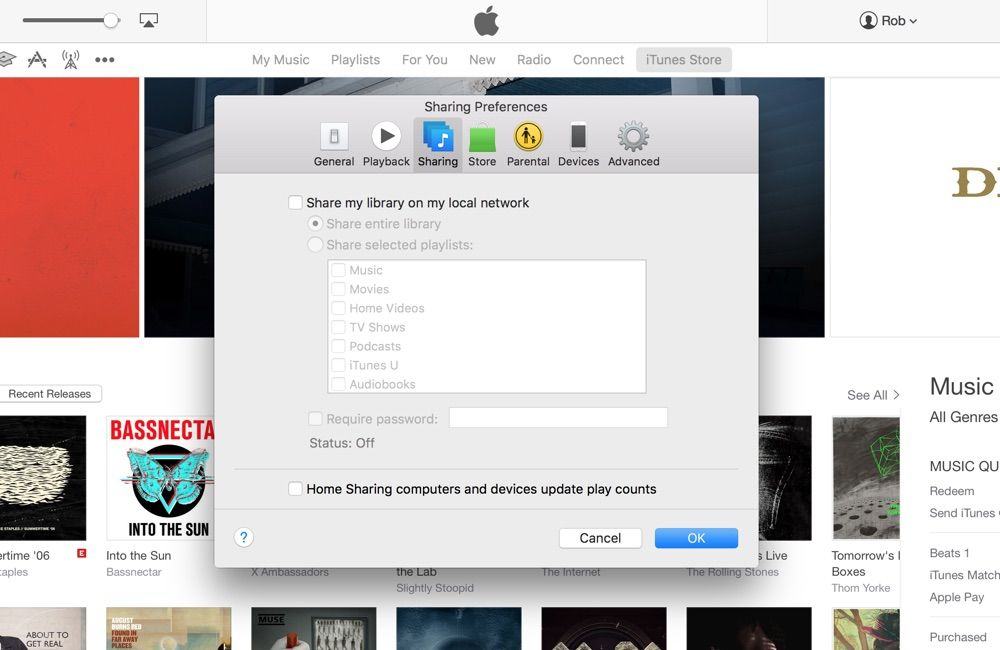
Task: Switch to Devices preferences pane
Action: click(578, 144)
